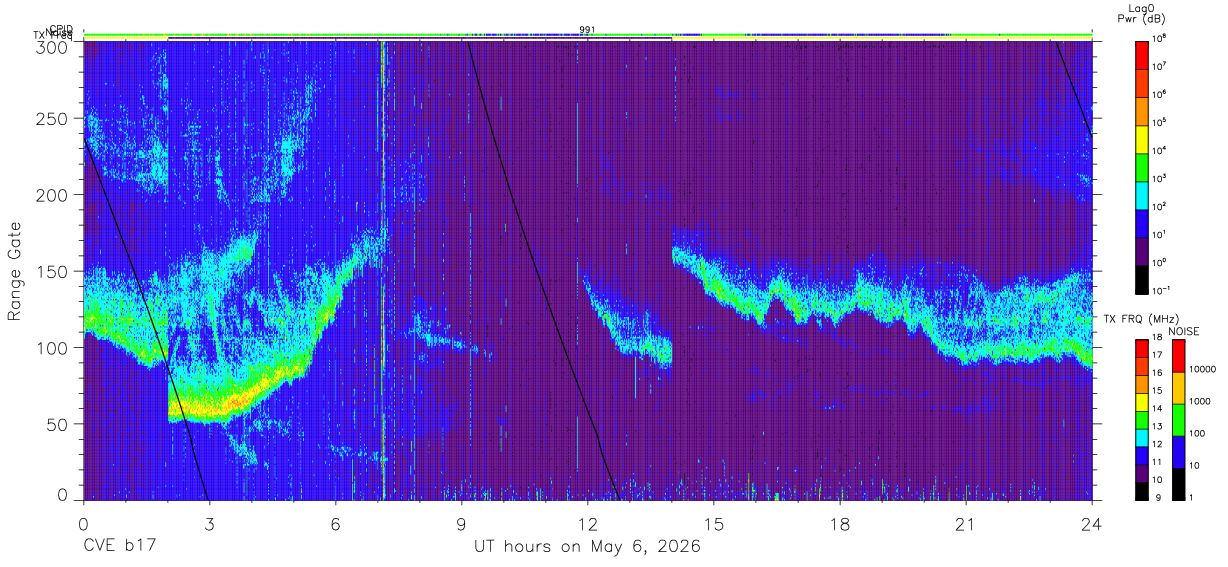Click the '150' tick on the Range Gate axis
The height and width of the screenshot is (567, 1228).
(x=51, y=271)
